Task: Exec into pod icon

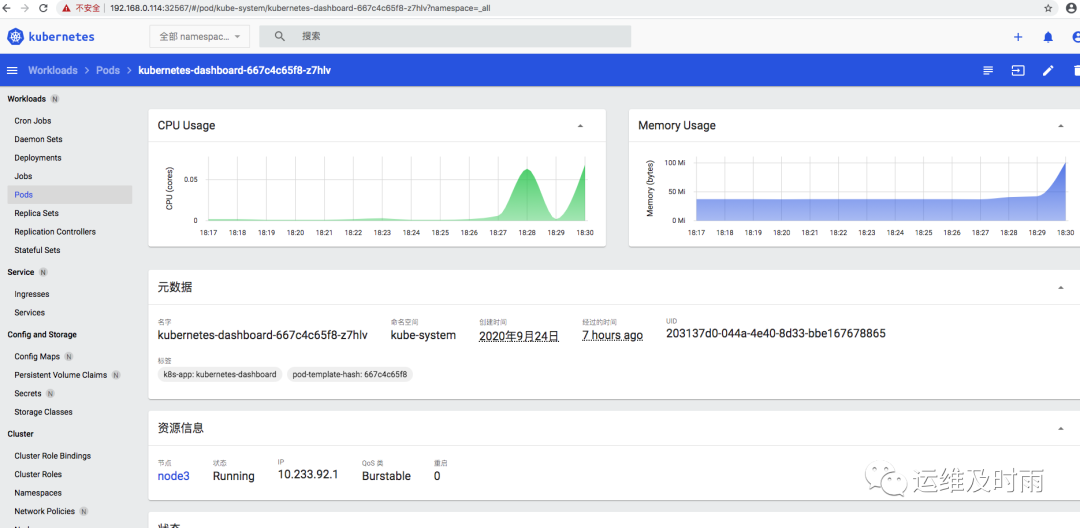Action: point(1018,70)
